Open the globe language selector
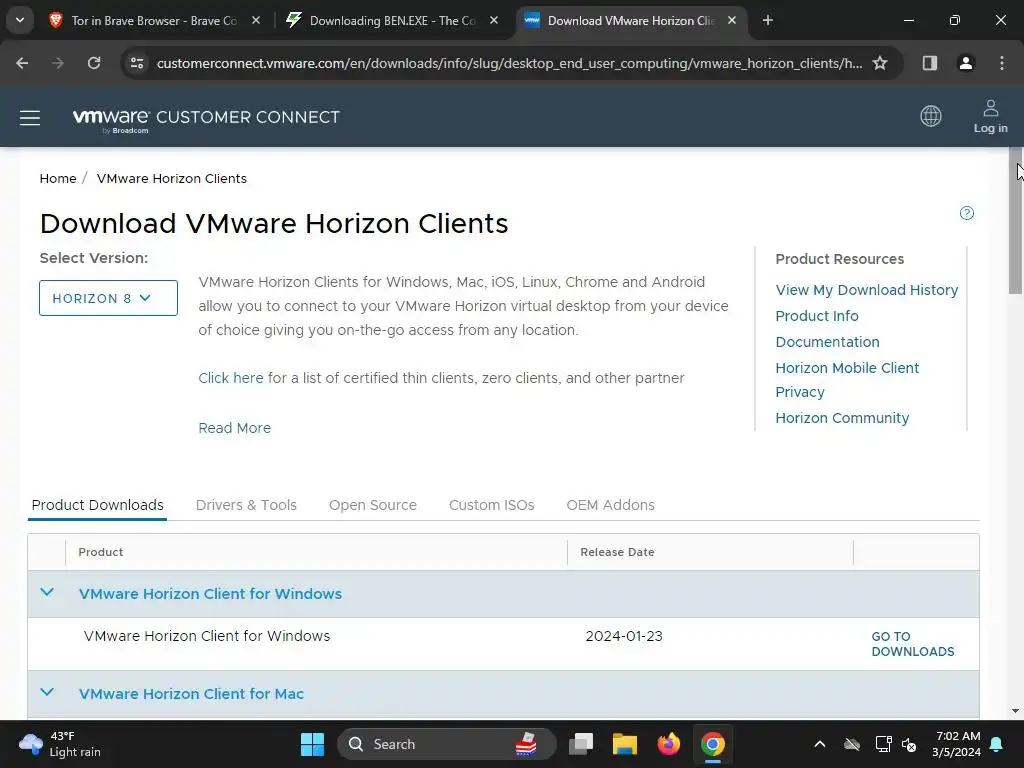The width and height of the screenshot is (1024, 768). click(x=931, y=116)
